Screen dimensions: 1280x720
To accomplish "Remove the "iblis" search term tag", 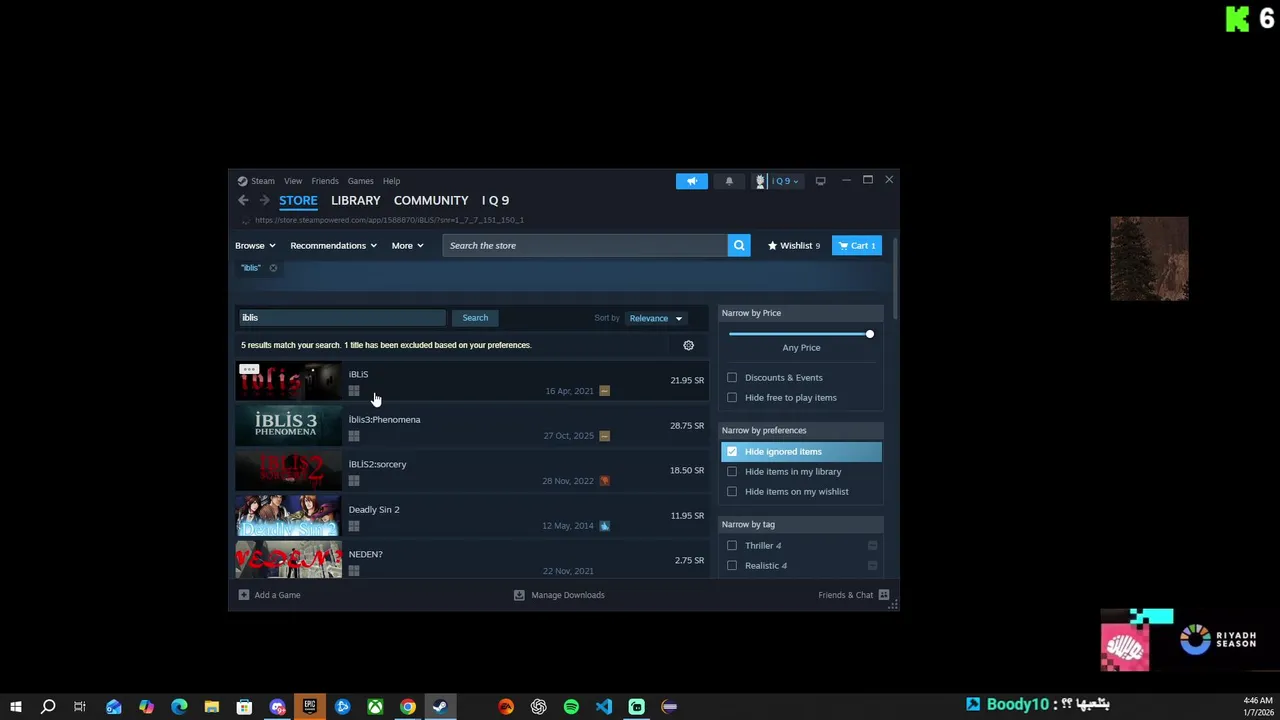I will point(273,268).
